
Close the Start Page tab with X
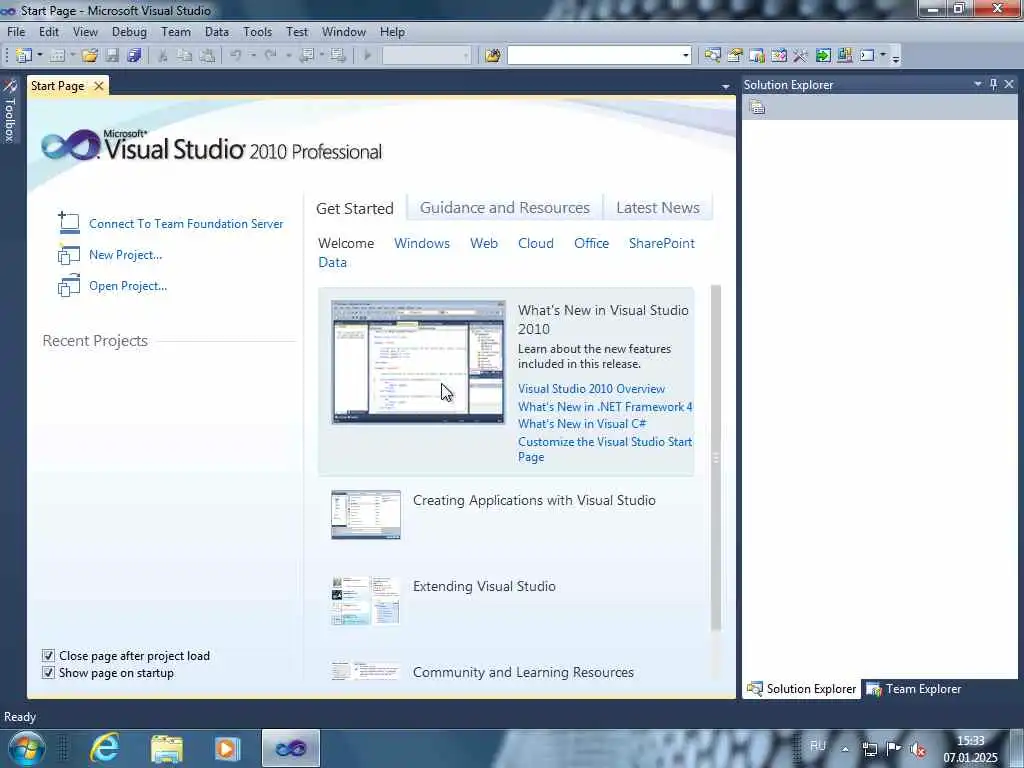point(99,86)
